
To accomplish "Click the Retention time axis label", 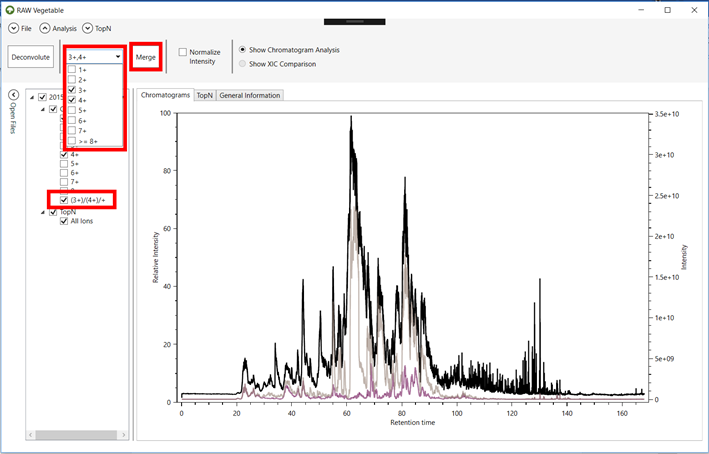I will pos(412,422).
